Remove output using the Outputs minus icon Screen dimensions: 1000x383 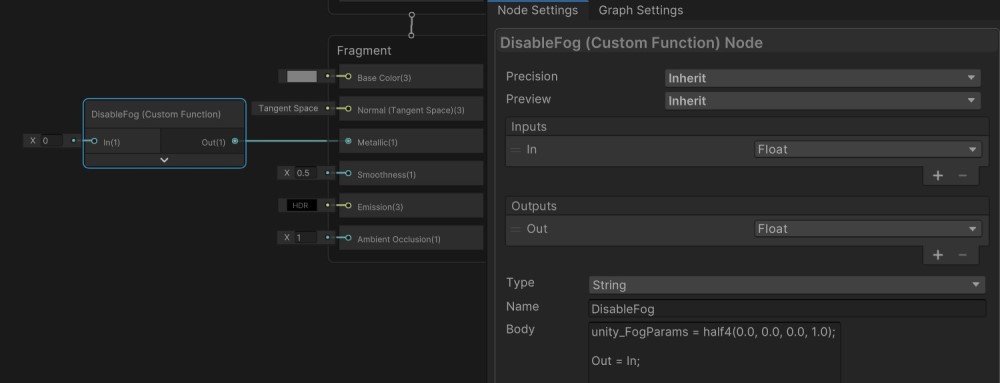click(962, 255)
